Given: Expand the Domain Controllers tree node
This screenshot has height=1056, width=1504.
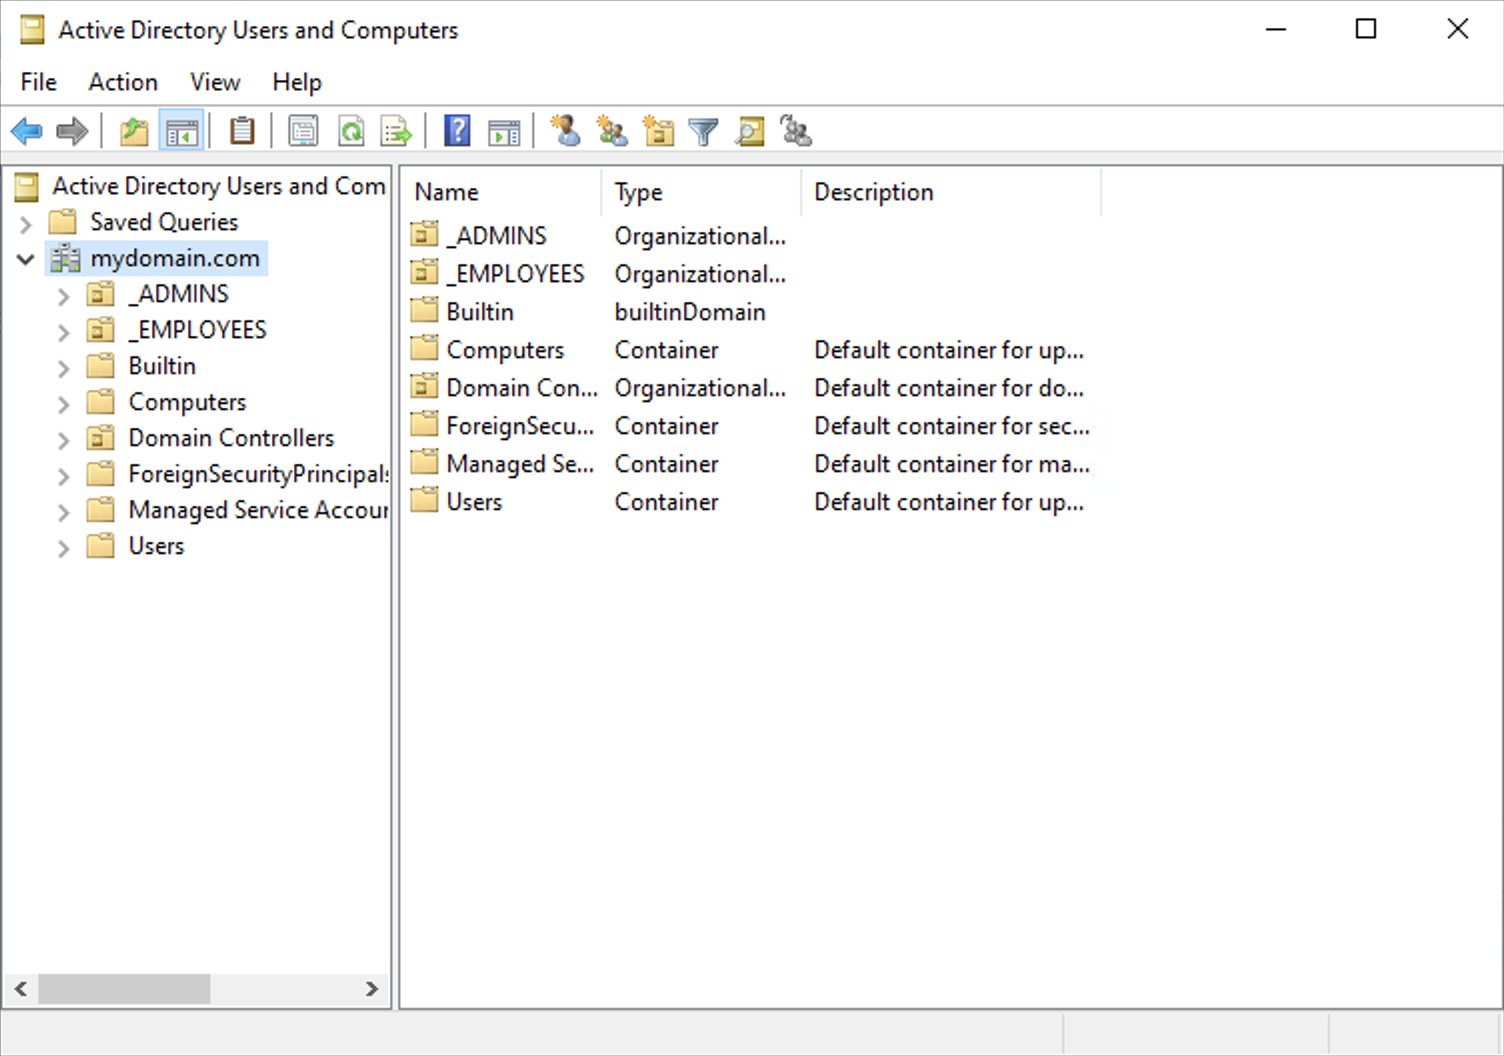Looking at the screenshot, I should click(64, 440).
